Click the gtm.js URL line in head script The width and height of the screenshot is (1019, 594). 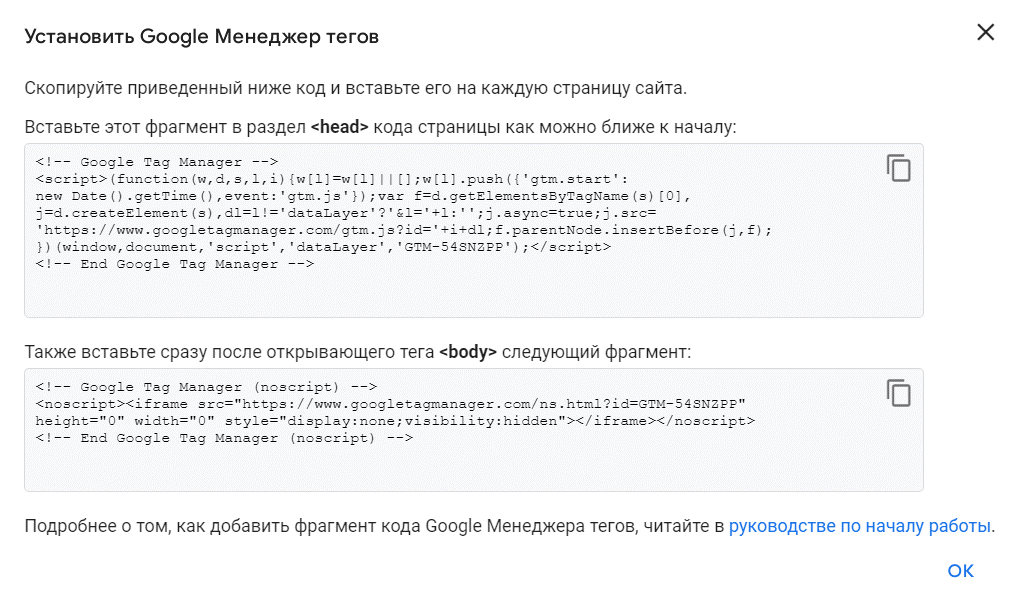coord(400,230)
